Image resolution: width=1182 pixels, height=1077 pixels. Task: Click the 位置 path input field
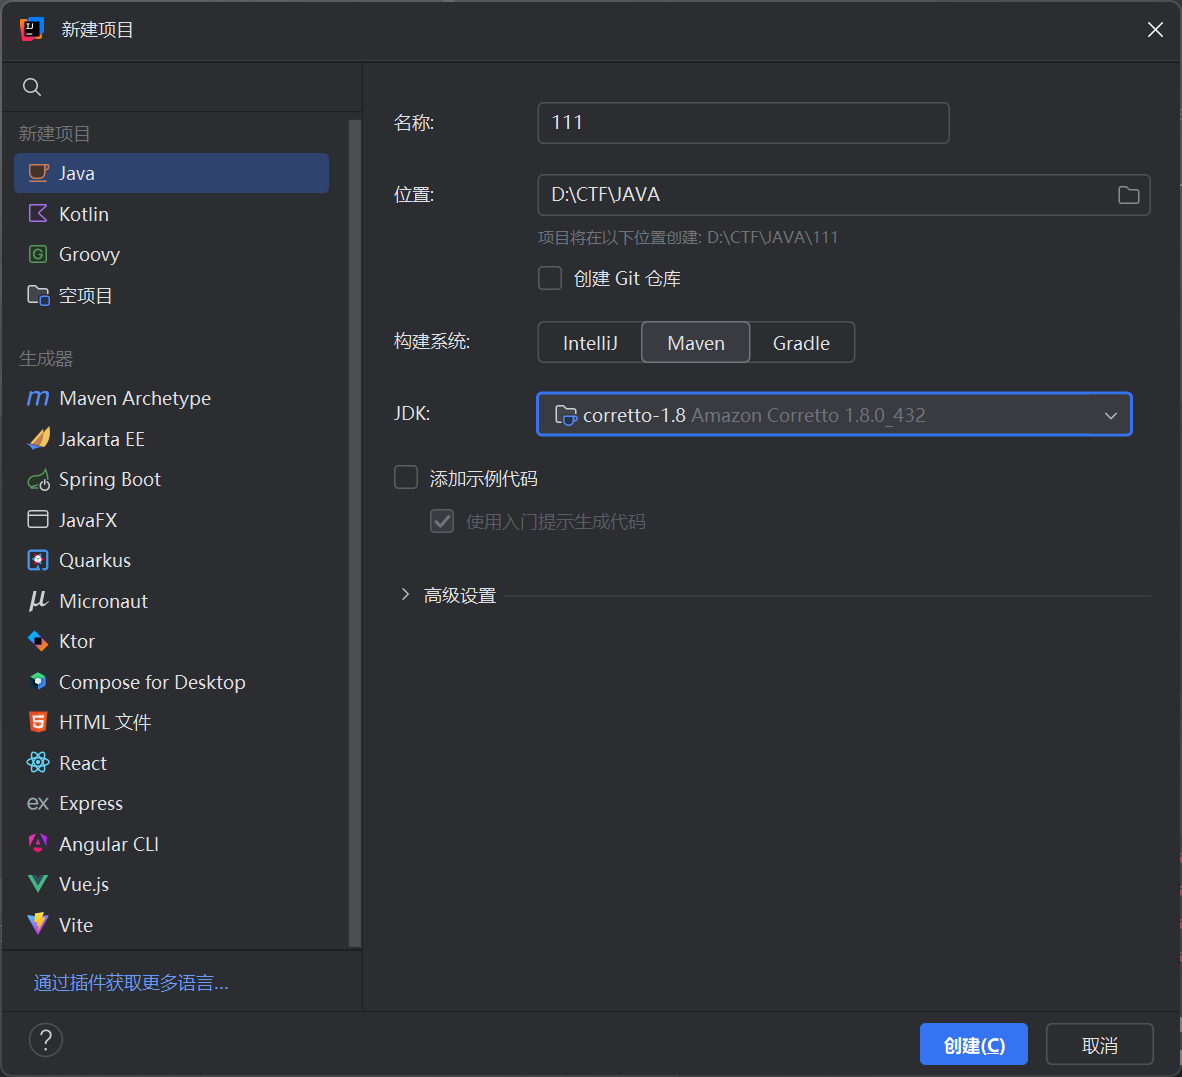click(x=844, y=195)
